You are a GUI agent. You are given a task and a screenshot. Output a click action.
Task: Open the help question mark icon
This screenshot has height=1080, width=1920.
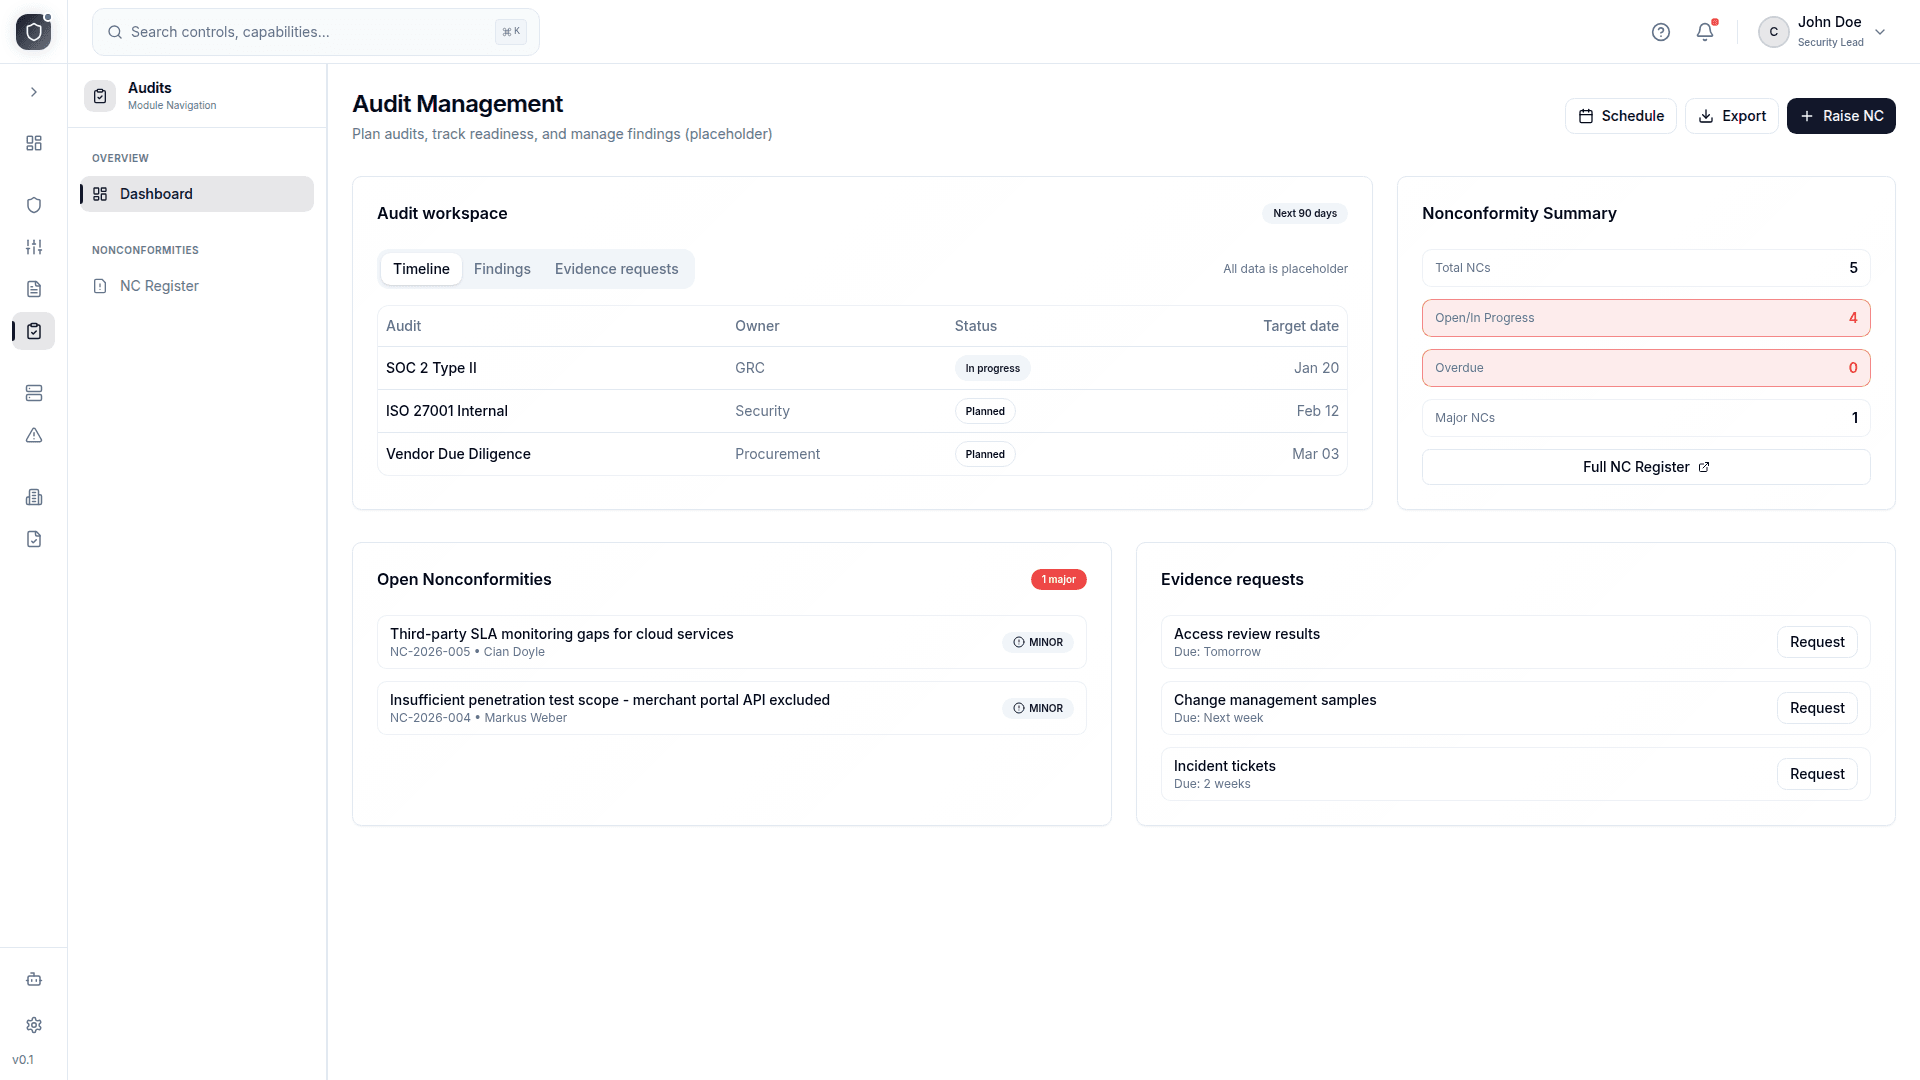1661,31
